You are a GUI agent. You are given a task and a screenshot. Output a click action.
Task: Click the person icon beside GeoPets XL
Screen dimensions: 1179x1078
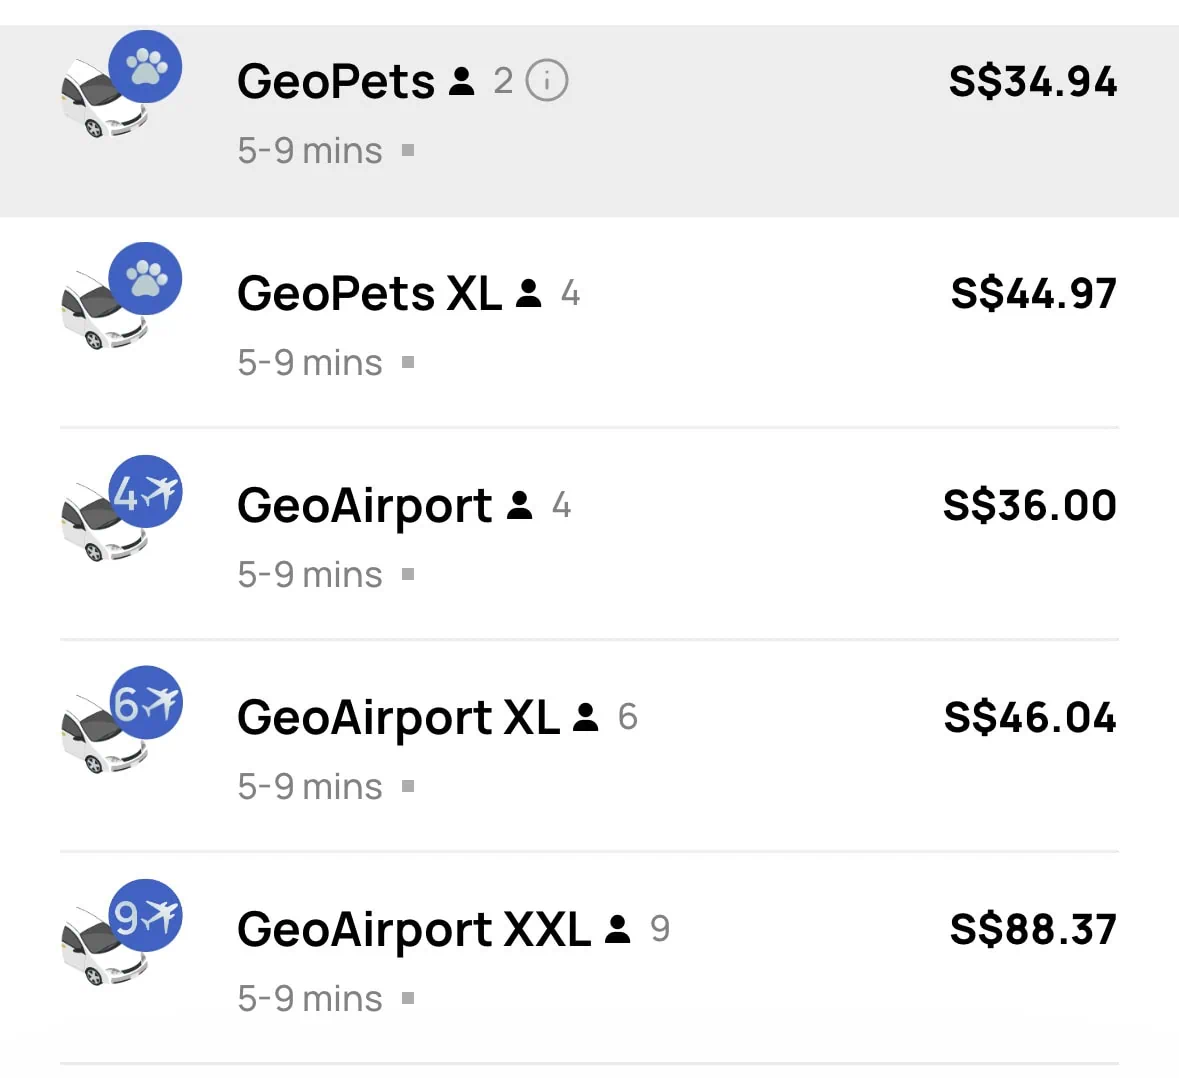tap(529, 293)
